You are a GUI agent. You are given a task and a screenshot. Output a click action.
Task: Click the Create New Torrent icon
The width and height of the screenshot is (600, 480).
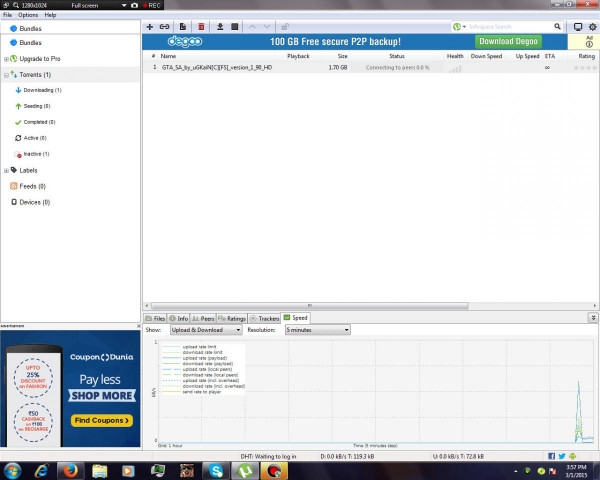183,26
